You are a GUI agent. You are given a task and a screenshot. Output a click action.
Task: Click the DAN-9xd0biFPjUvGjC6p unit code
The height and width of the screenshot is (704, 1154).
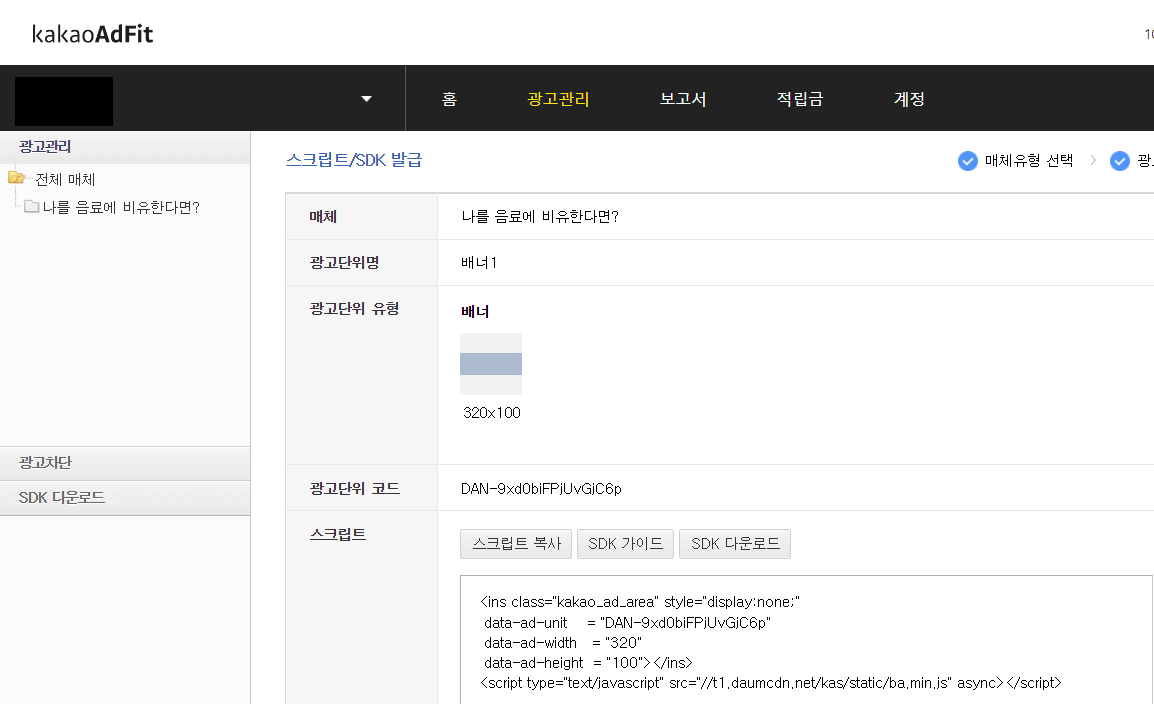(x=541, y=489)
